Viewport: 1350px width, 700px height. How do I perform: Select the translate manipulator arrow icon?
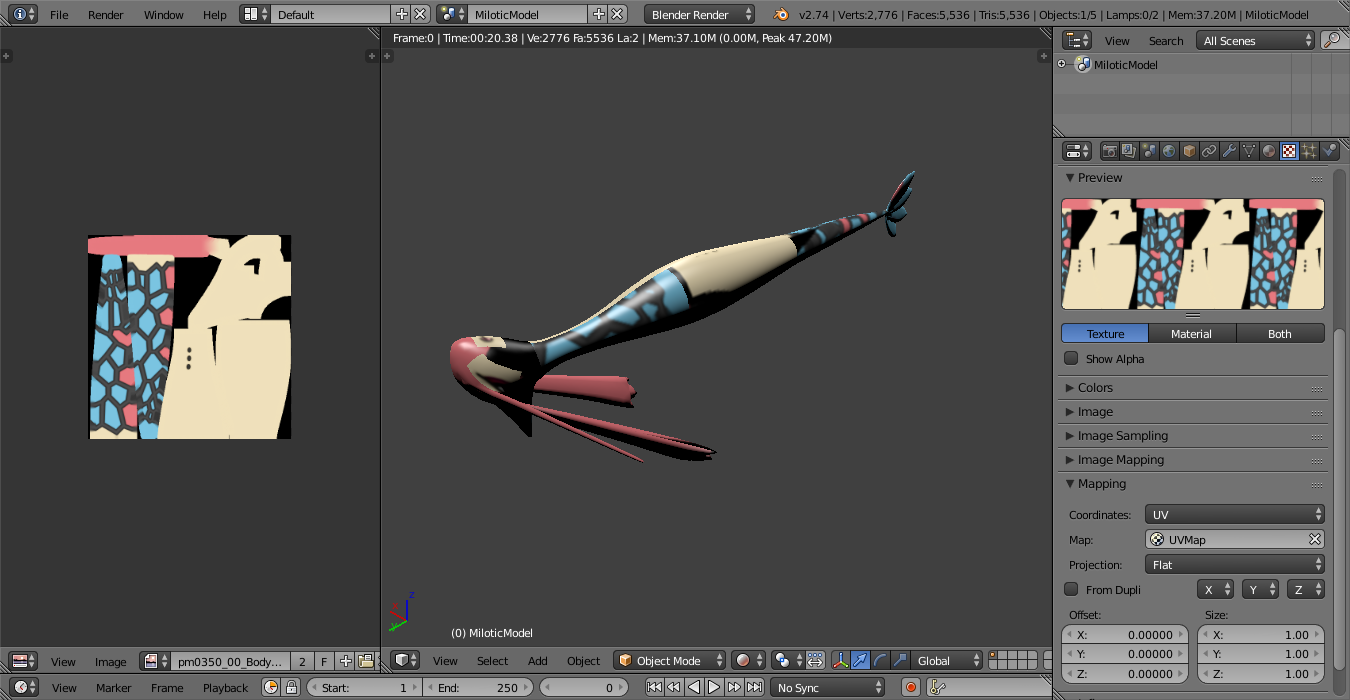click(x=860, y=660)
